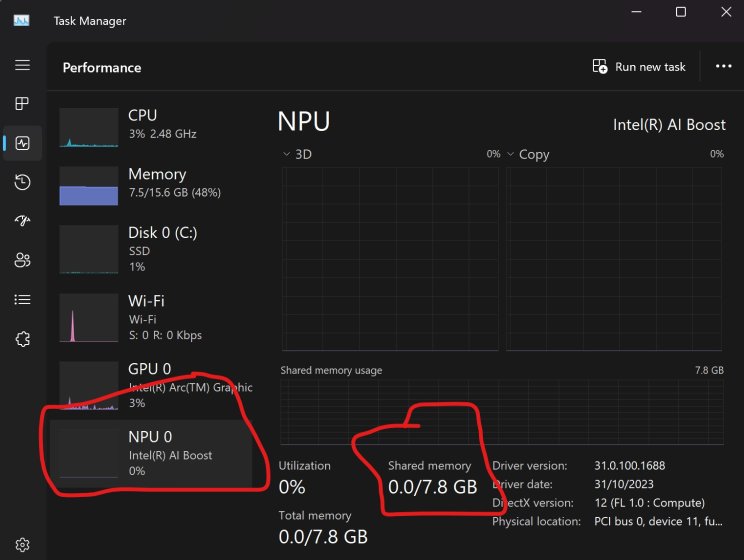
Task: Open the Startup apps page
Action: tap(22, 221)
